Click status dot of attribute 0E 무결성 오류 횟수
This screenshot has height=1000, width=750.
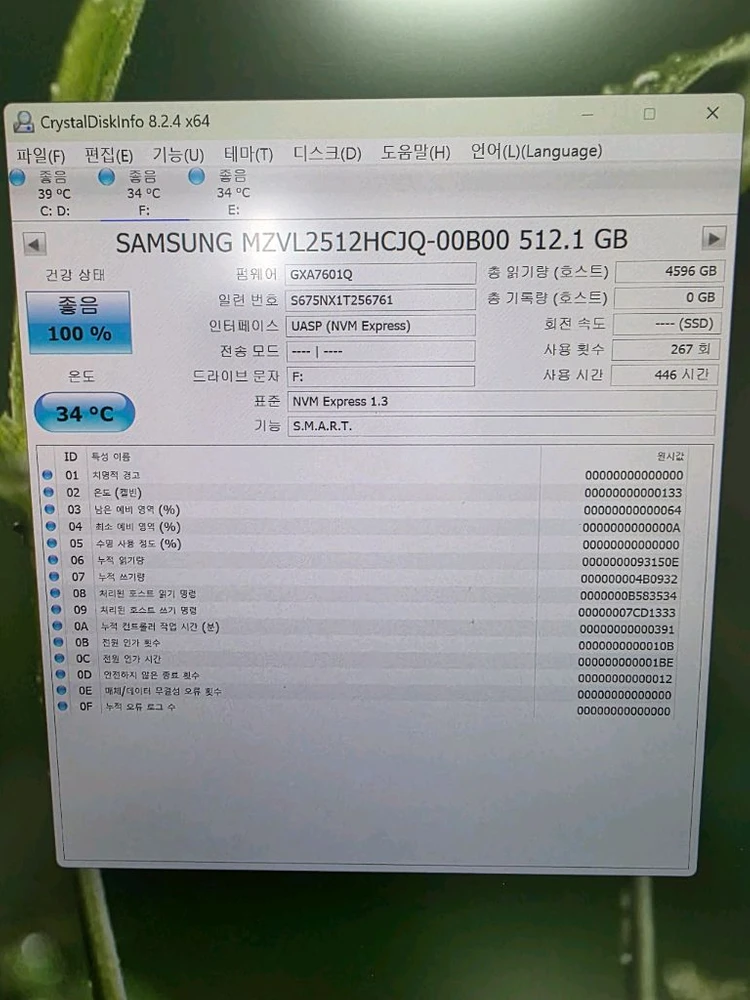61,690
